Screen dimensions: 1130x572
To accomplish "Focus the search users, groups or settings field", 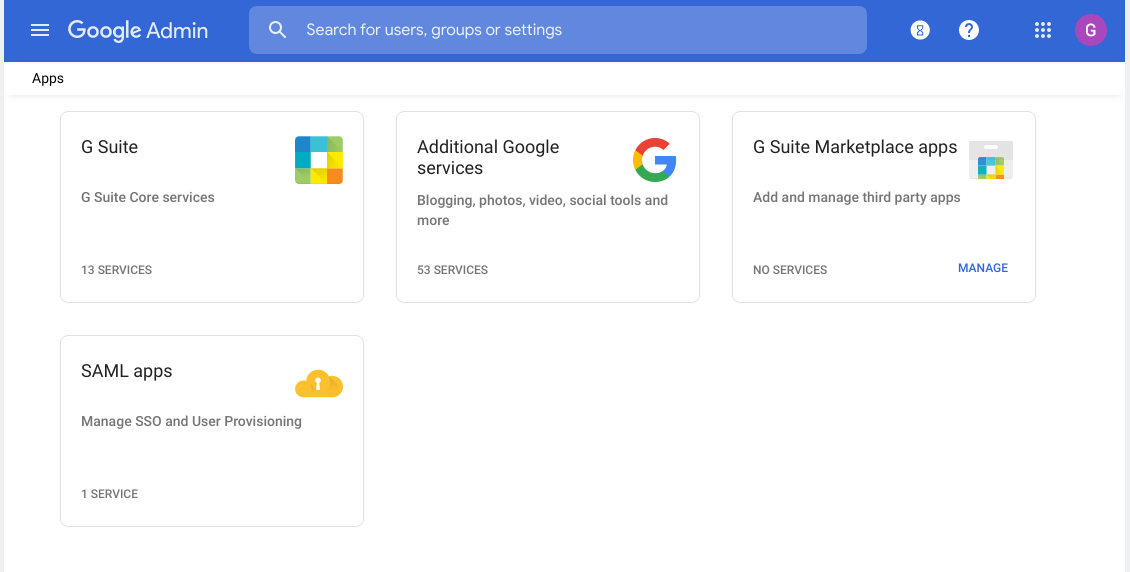I will click(558, 30).
